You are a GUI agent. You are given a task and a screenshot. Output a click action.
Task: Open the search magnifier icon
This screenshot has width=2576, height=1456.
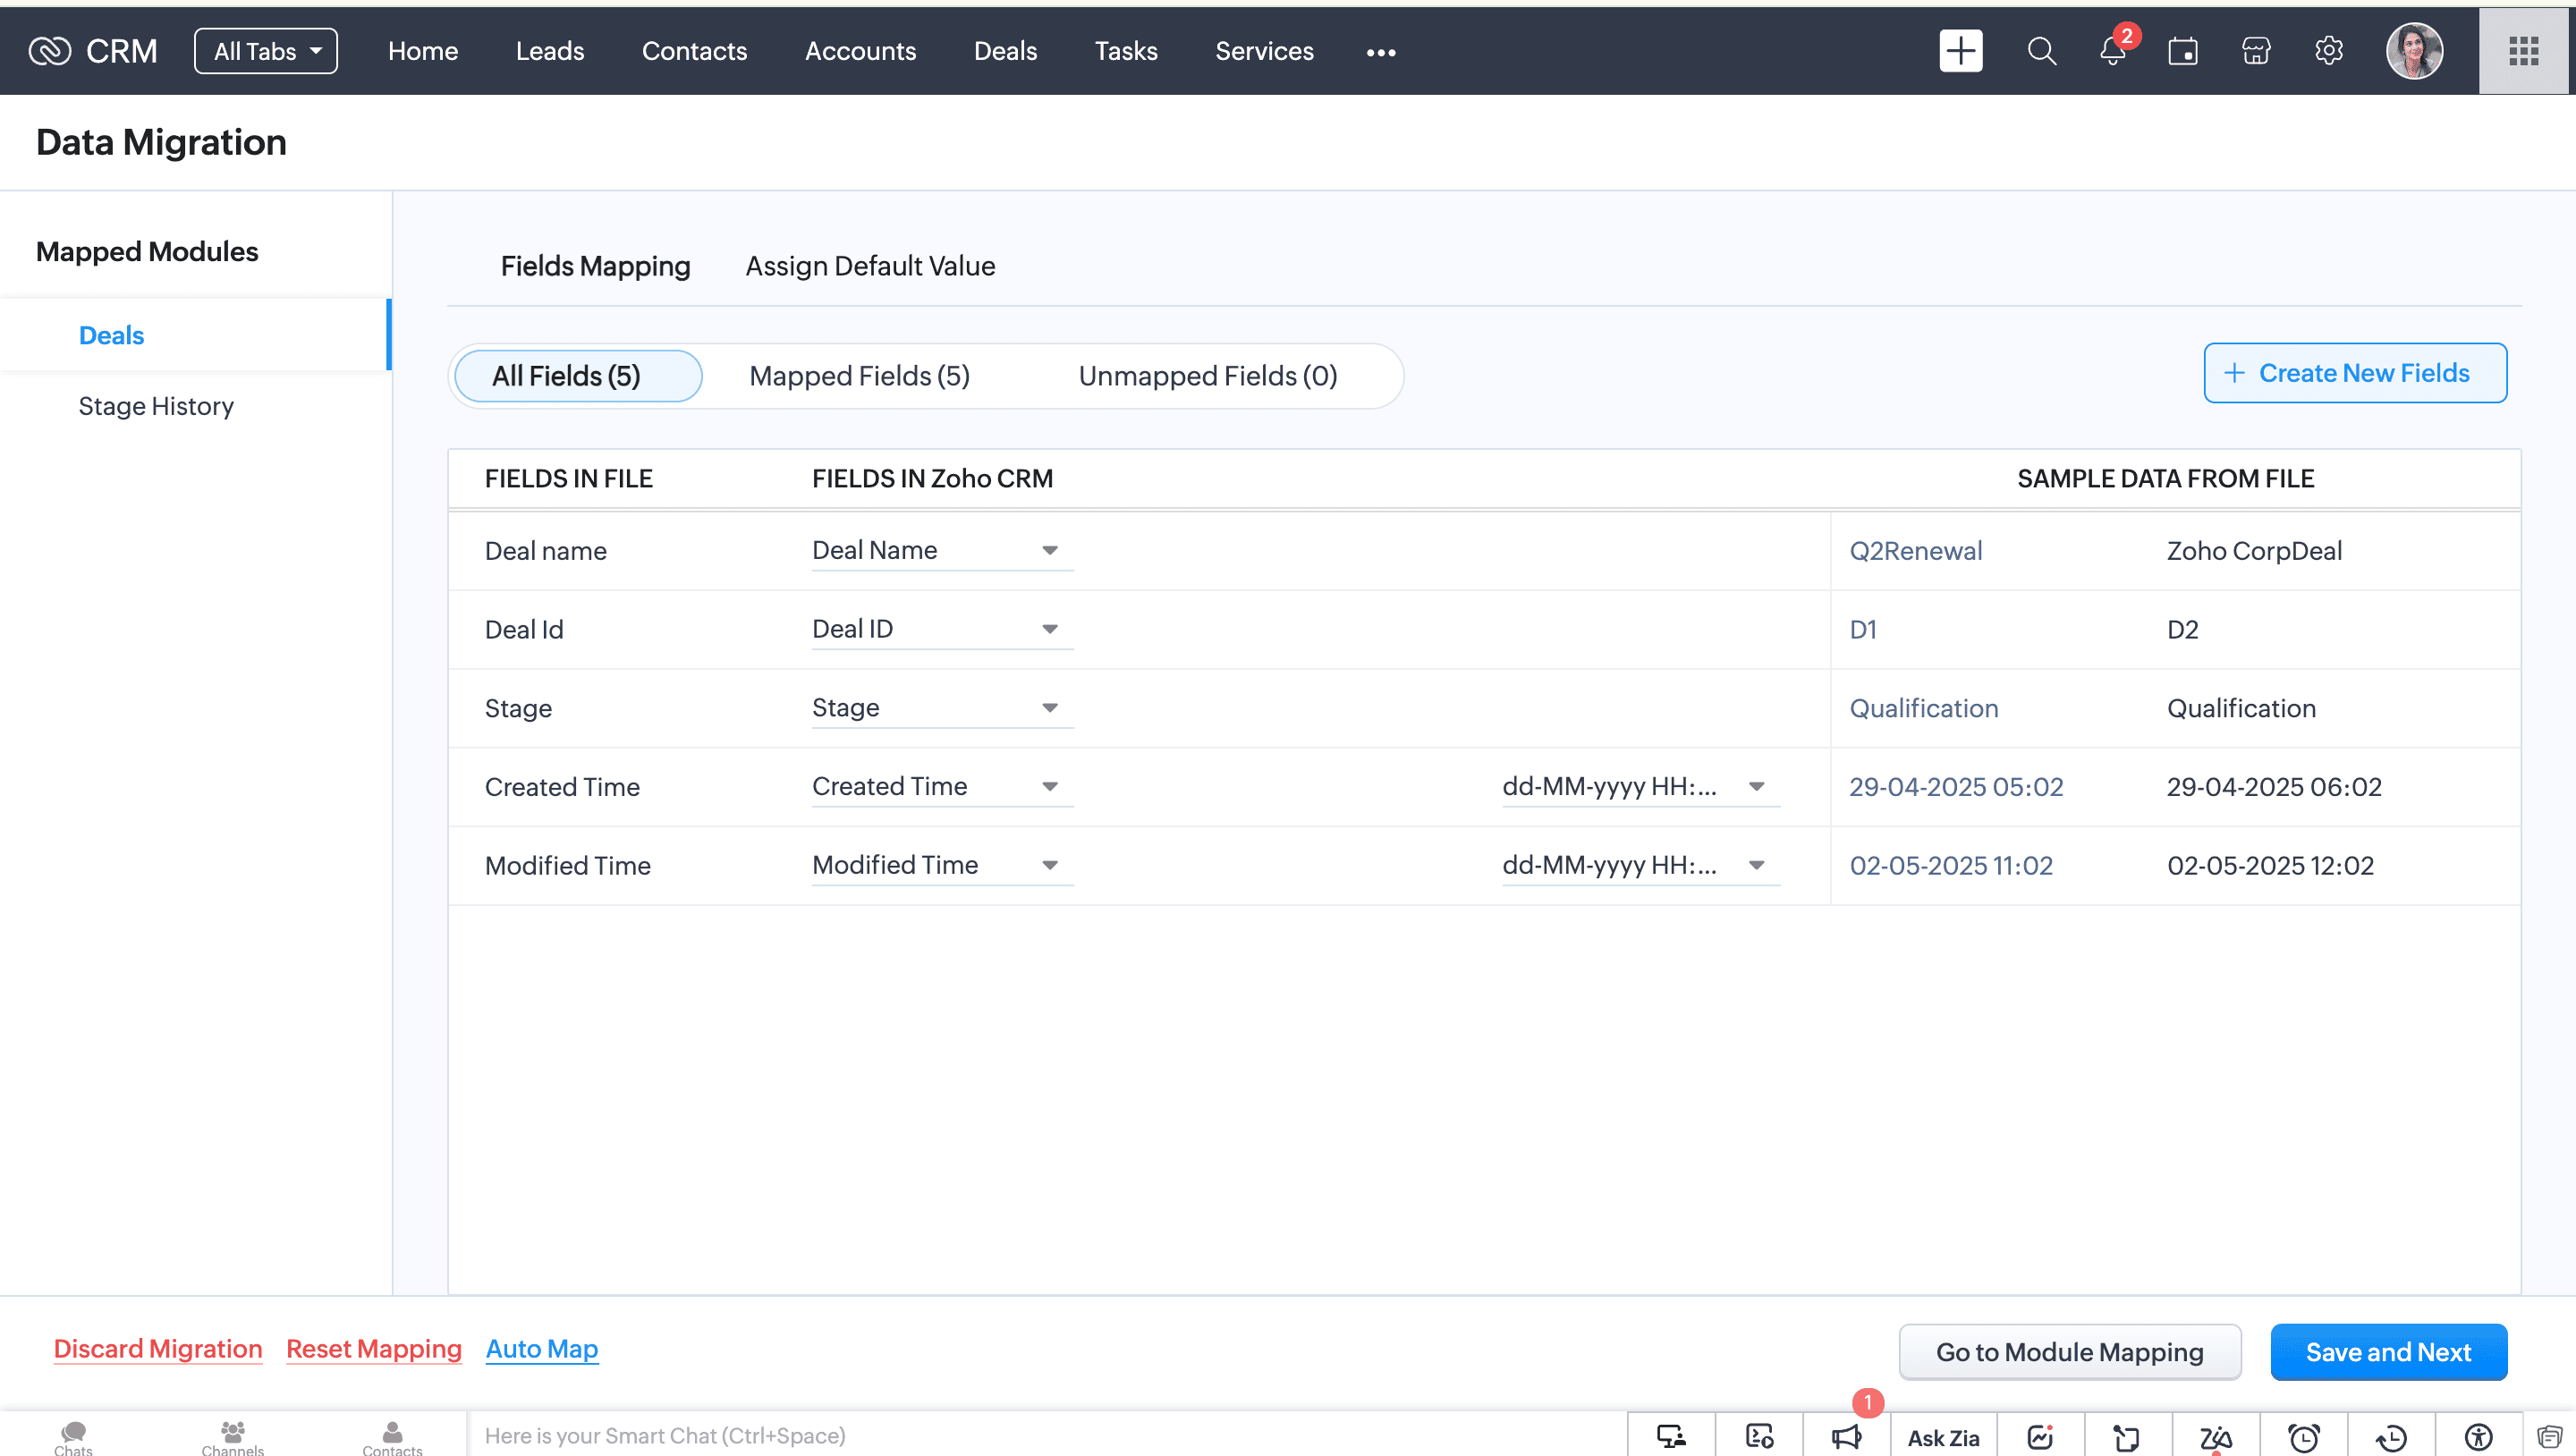[x=2041, y=51]
